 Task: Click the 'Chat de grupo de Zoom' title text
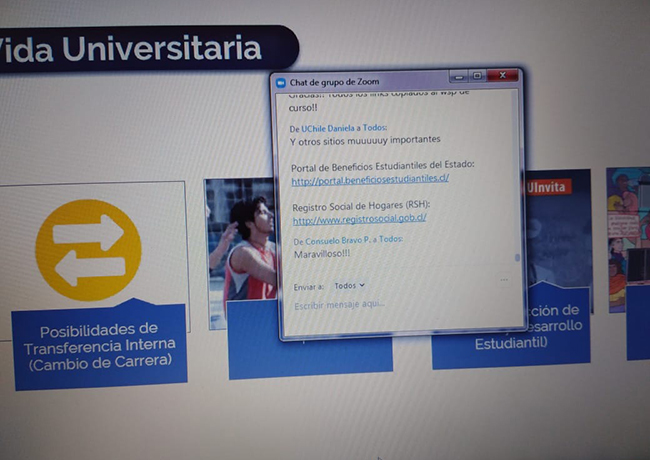[x=334, y=82]
